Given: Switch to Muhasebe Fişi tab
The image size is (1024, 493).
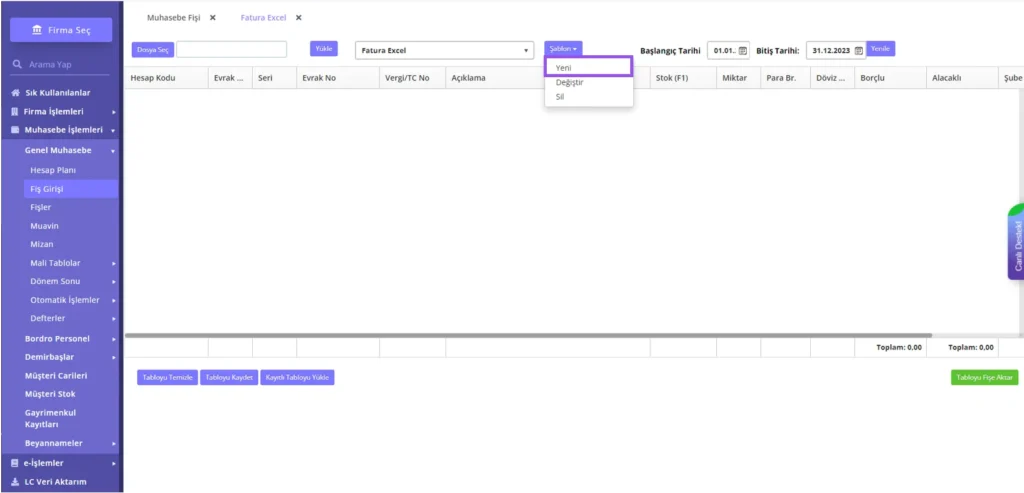Looking at the screenshot, I should [x=174, y=18].
